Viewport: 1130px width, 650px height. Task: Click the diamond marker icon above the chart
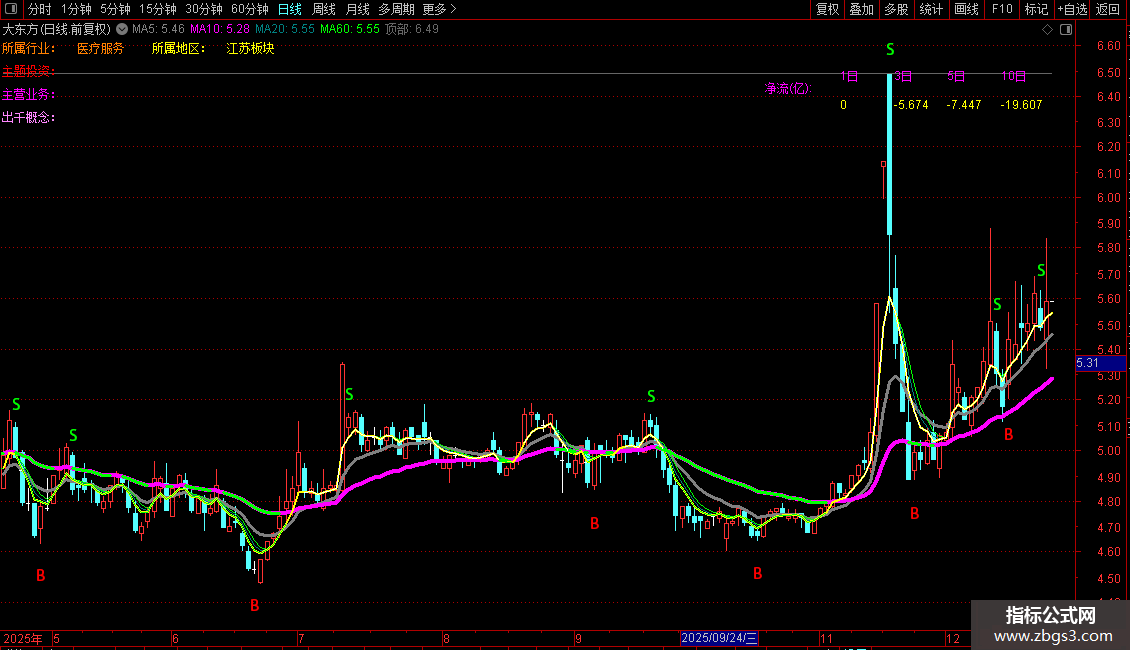pyautogui.click(x=1047, y=30)
